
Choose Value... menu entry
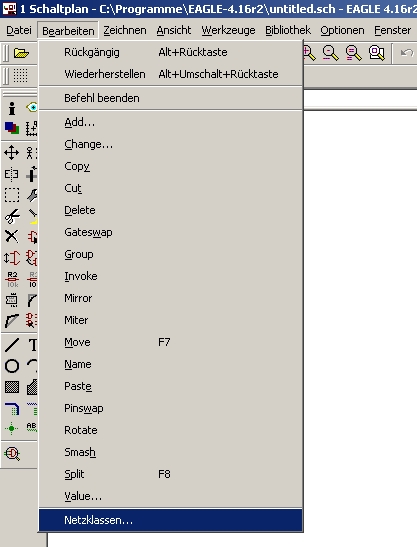point(171,496)
